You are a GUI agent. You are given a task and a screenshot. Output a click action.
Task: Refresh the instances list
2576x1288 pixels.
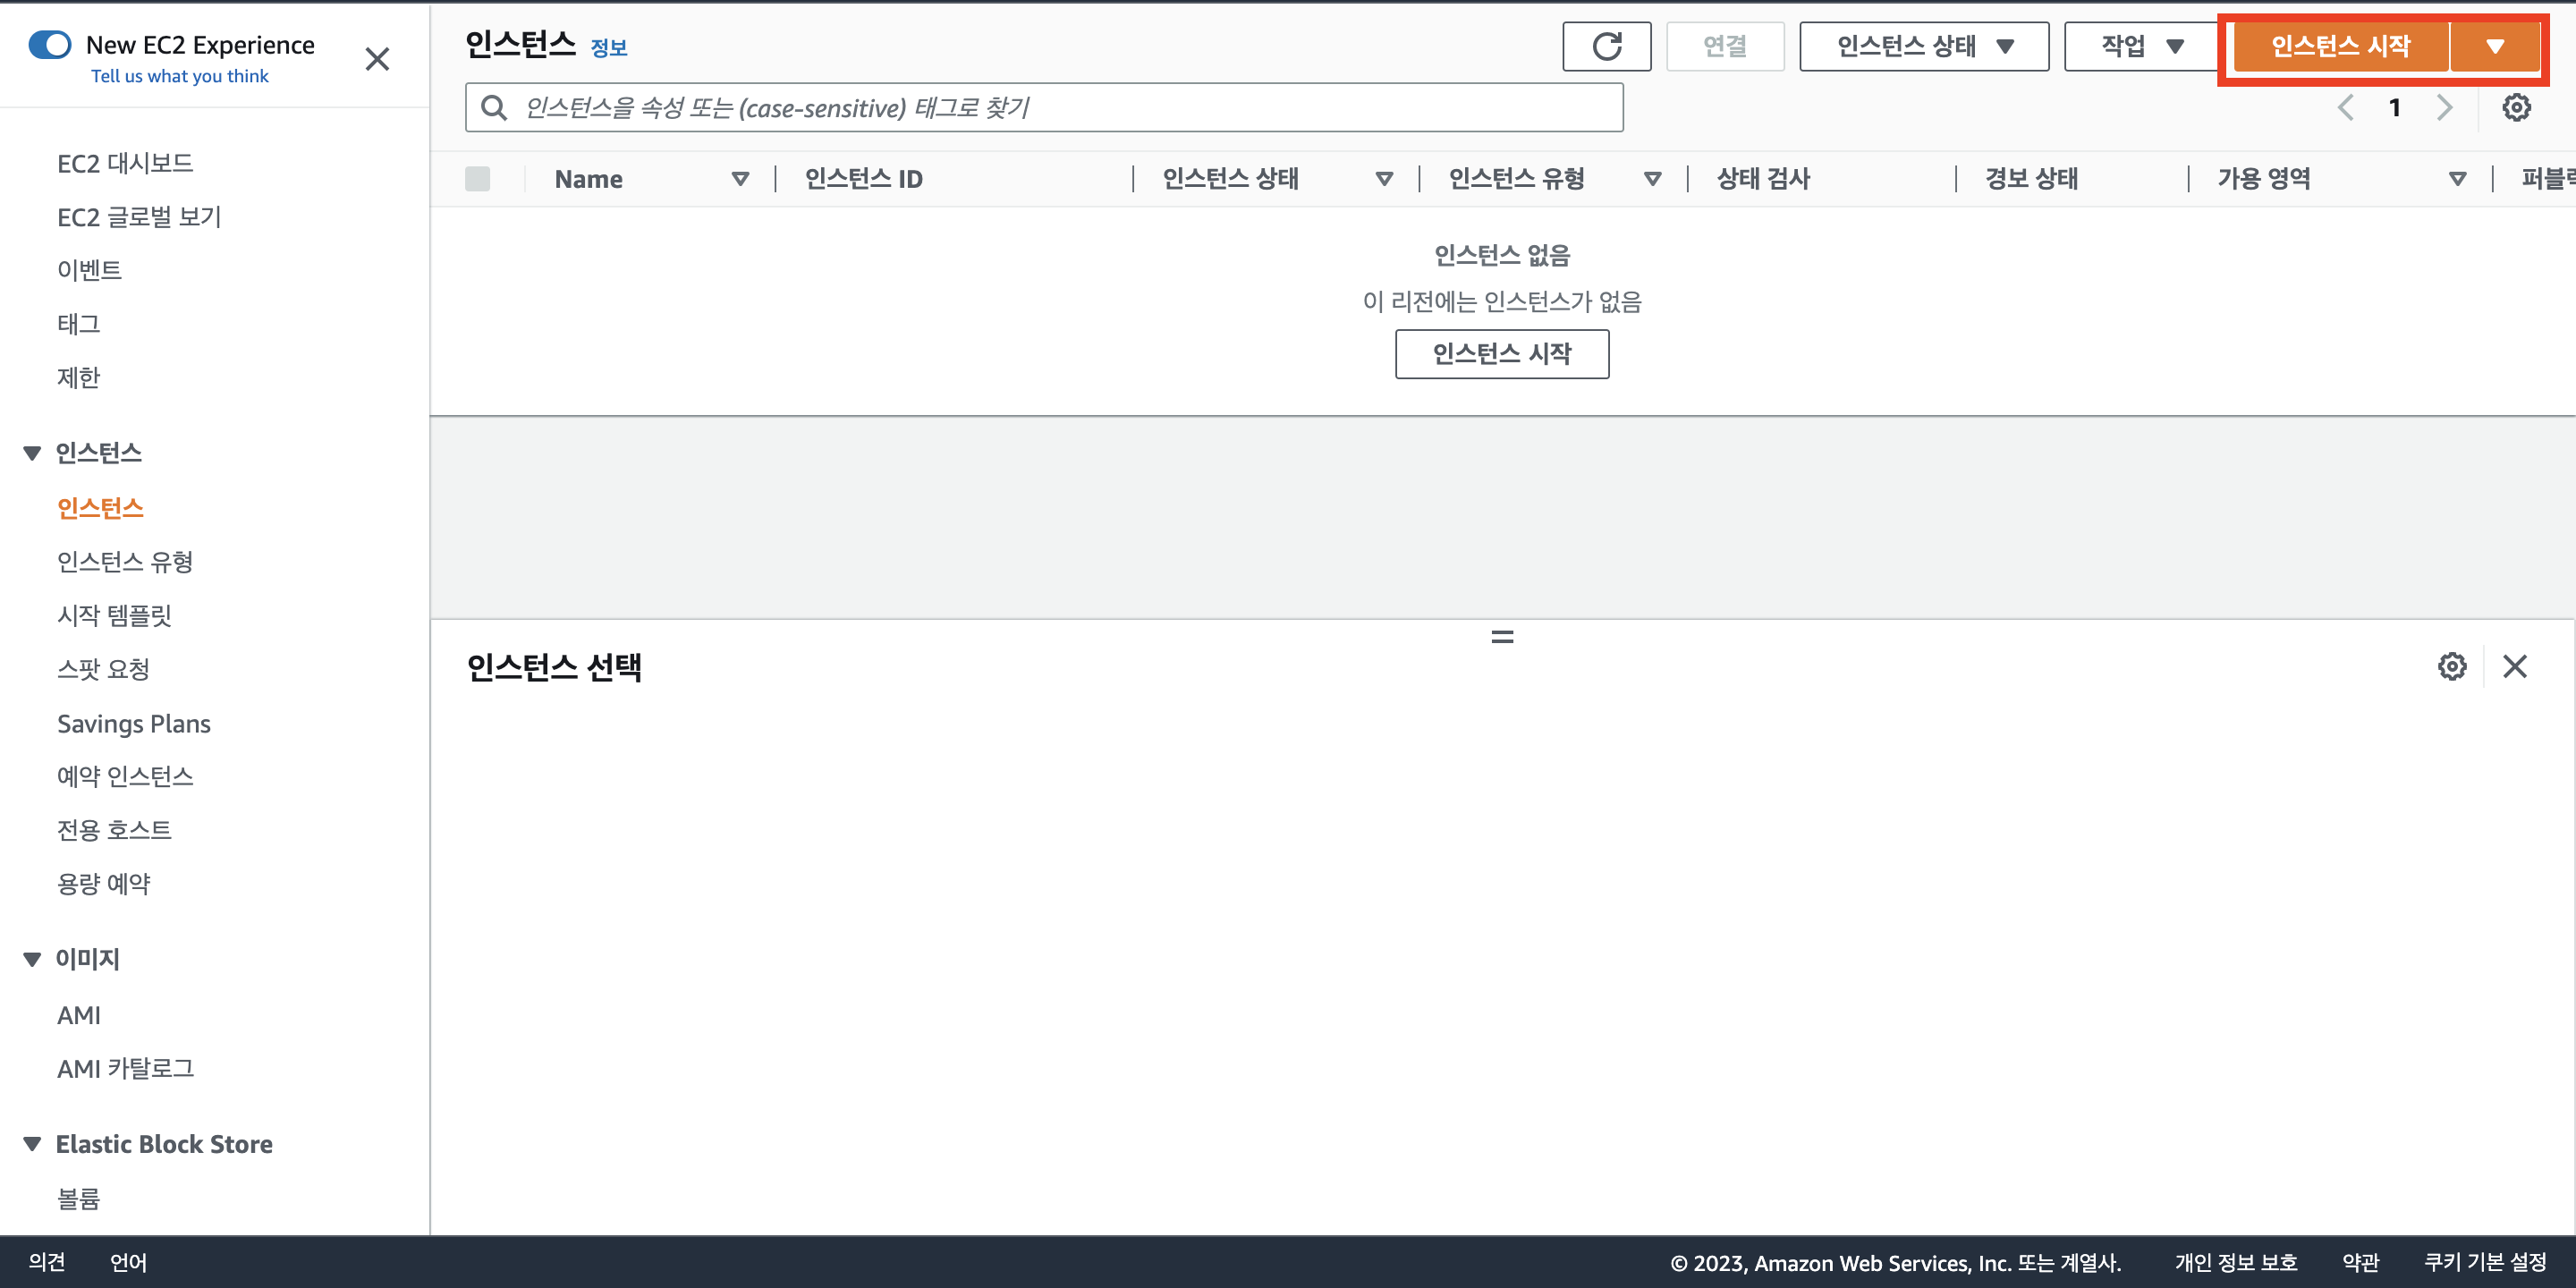(x=1606, y=46)
